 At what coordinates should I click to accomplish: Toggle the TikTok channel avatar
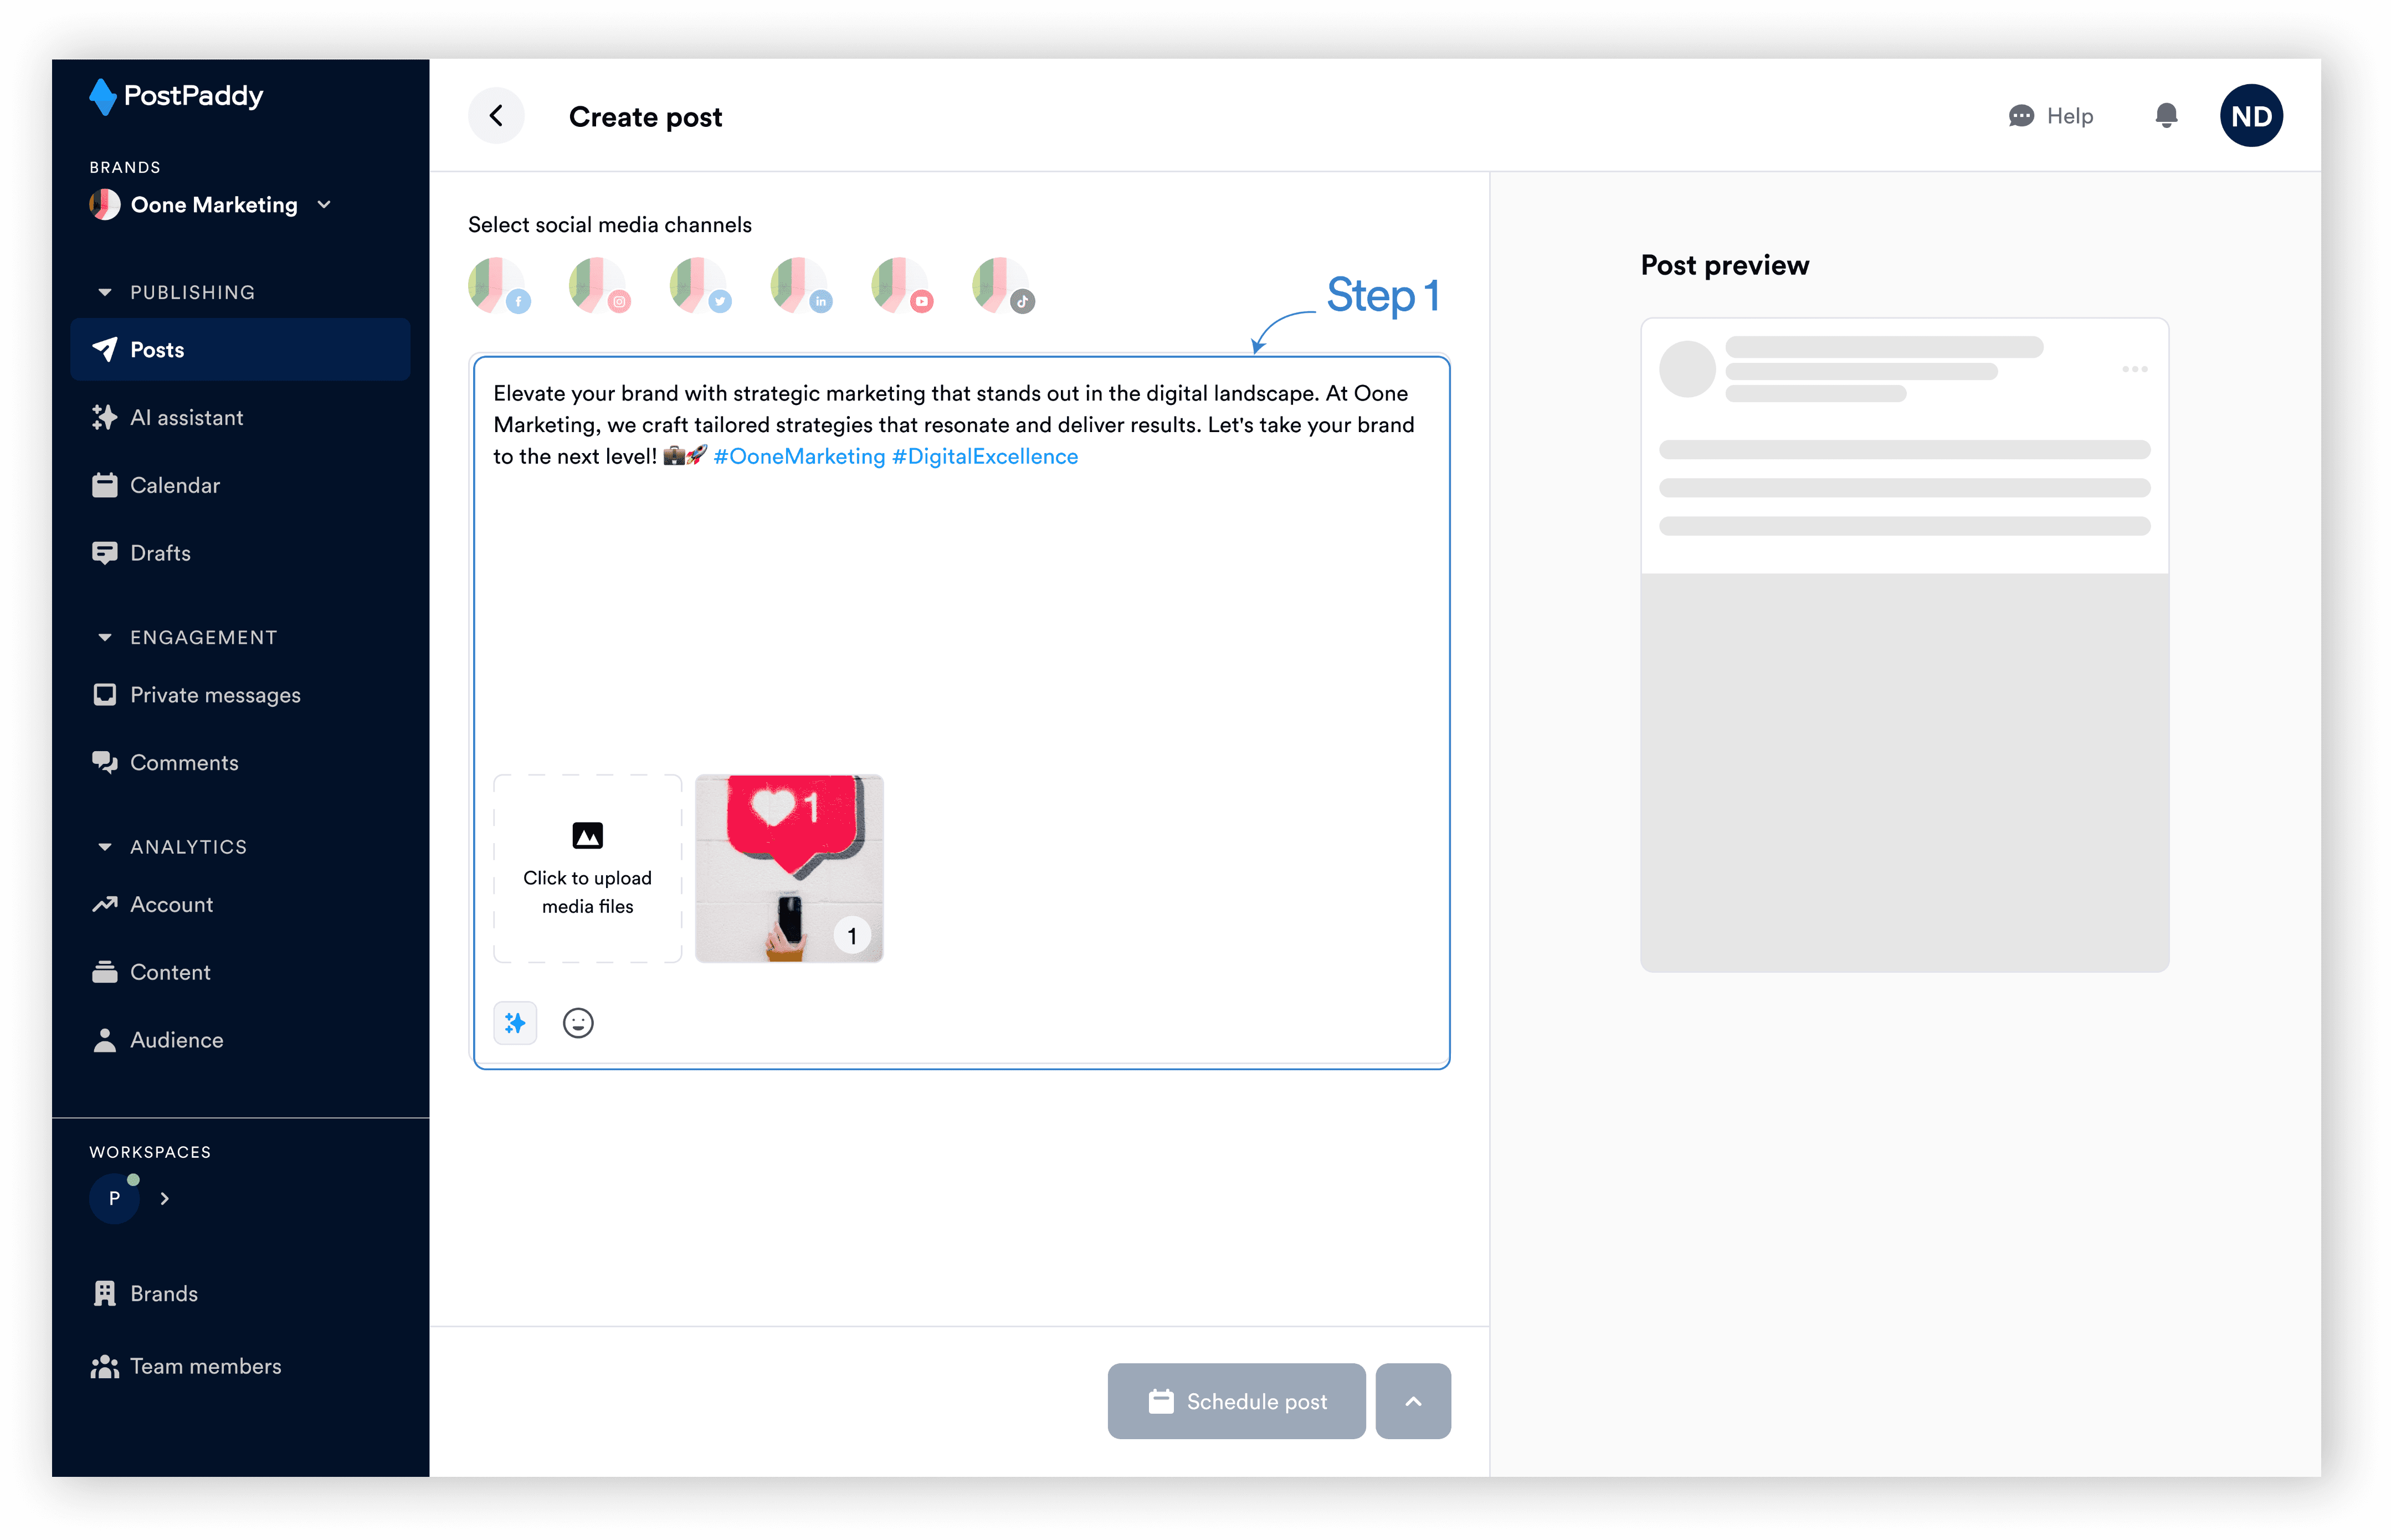click(x=1001, y=285)
